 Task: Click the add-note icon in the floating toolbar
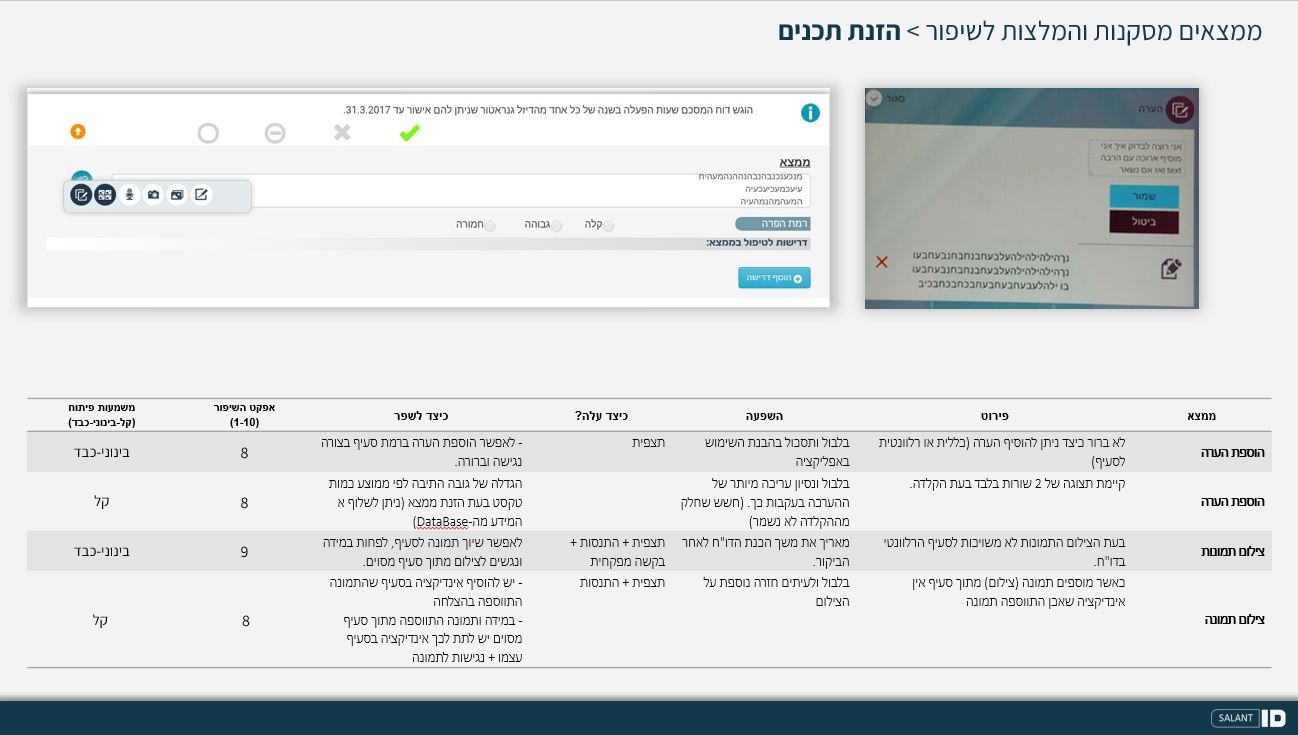click(x=81, y=195)
